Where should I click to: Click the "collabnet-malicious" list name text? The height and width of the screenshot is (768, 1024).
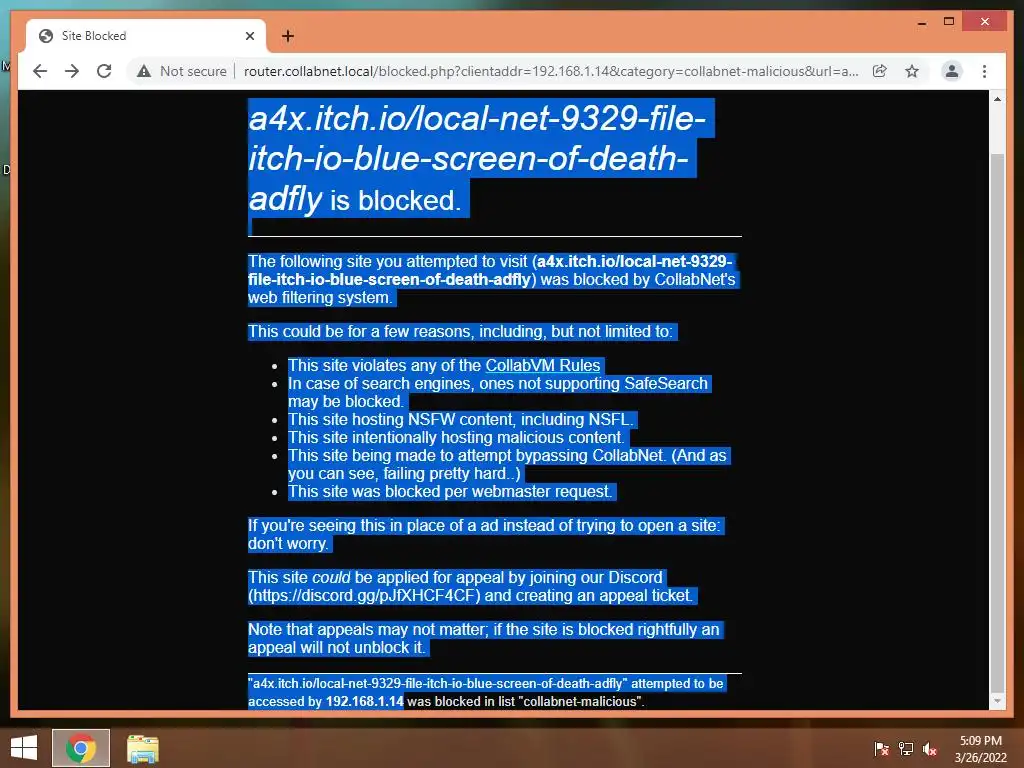581,701
